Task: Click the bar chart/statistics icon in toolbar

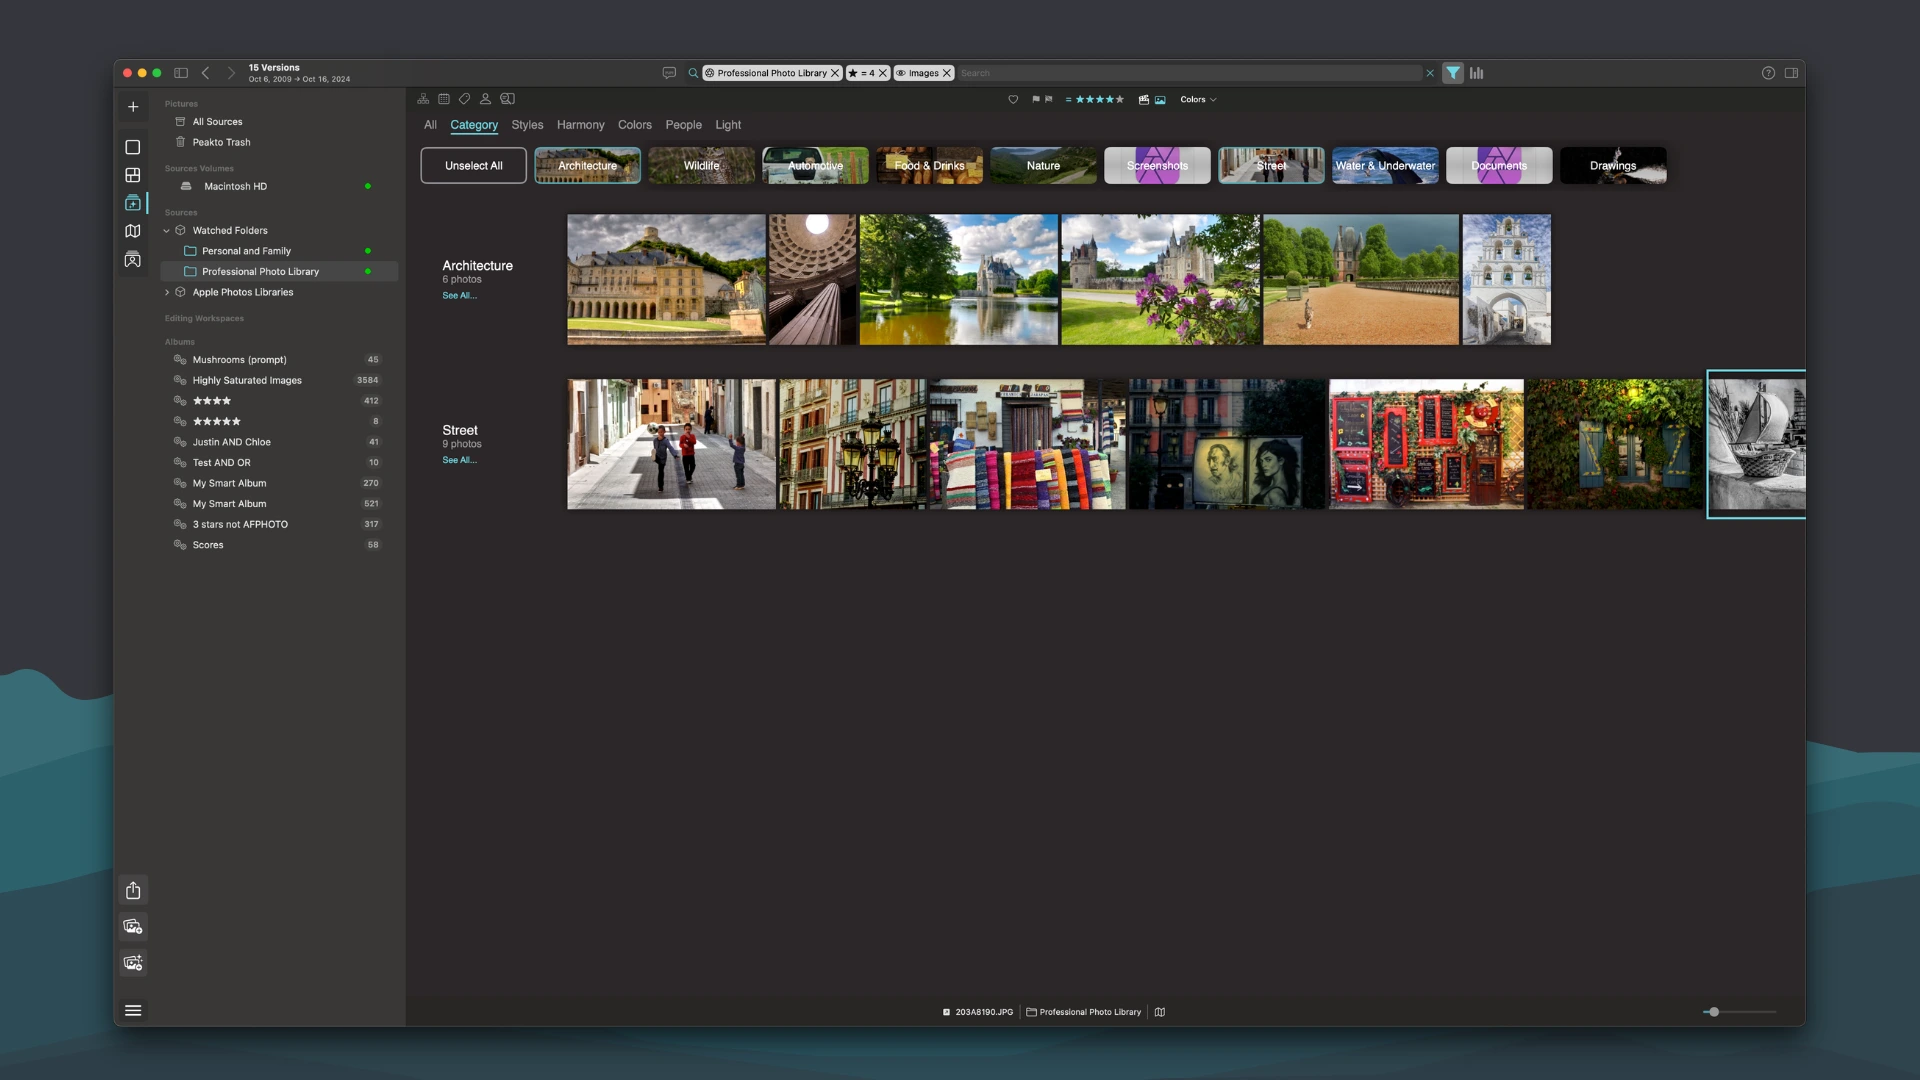Action: 1476,73
